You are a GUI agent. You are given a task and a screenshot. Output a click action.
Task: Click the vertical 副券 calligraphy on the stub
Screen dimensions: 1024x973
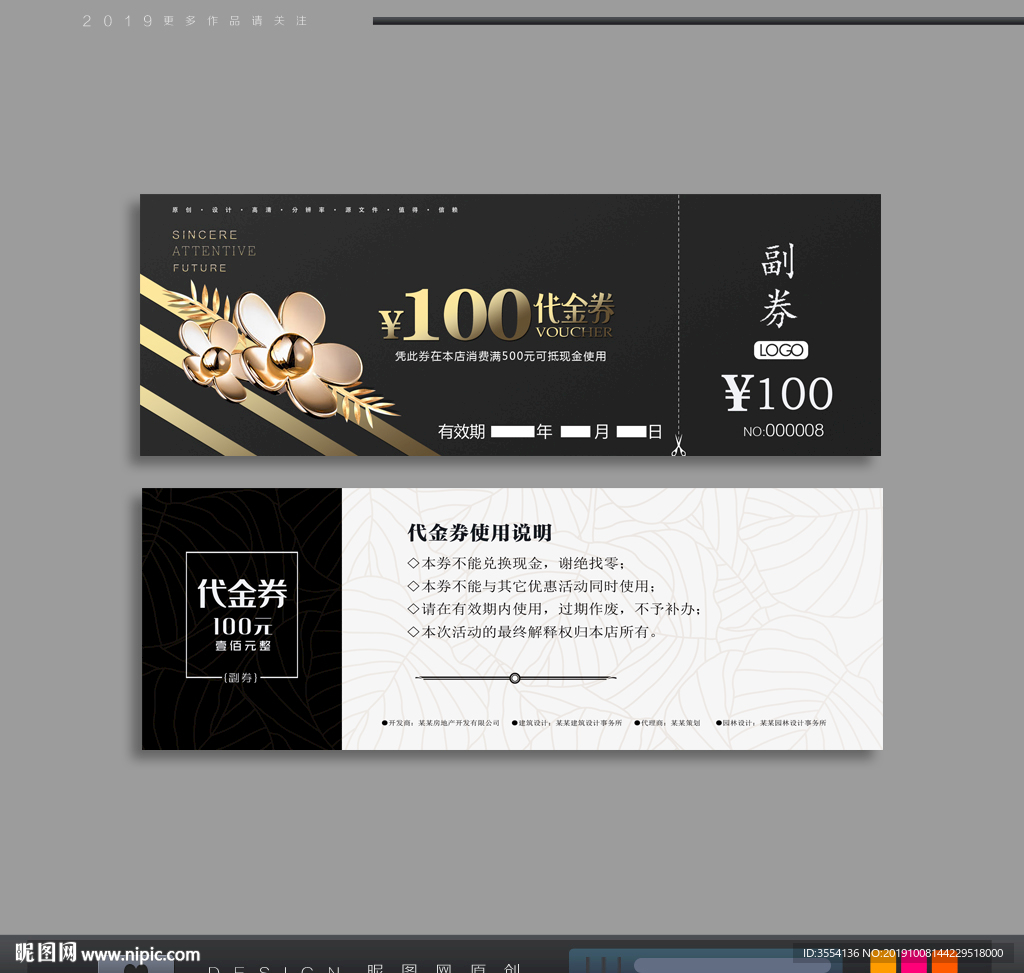coord(778,285)
